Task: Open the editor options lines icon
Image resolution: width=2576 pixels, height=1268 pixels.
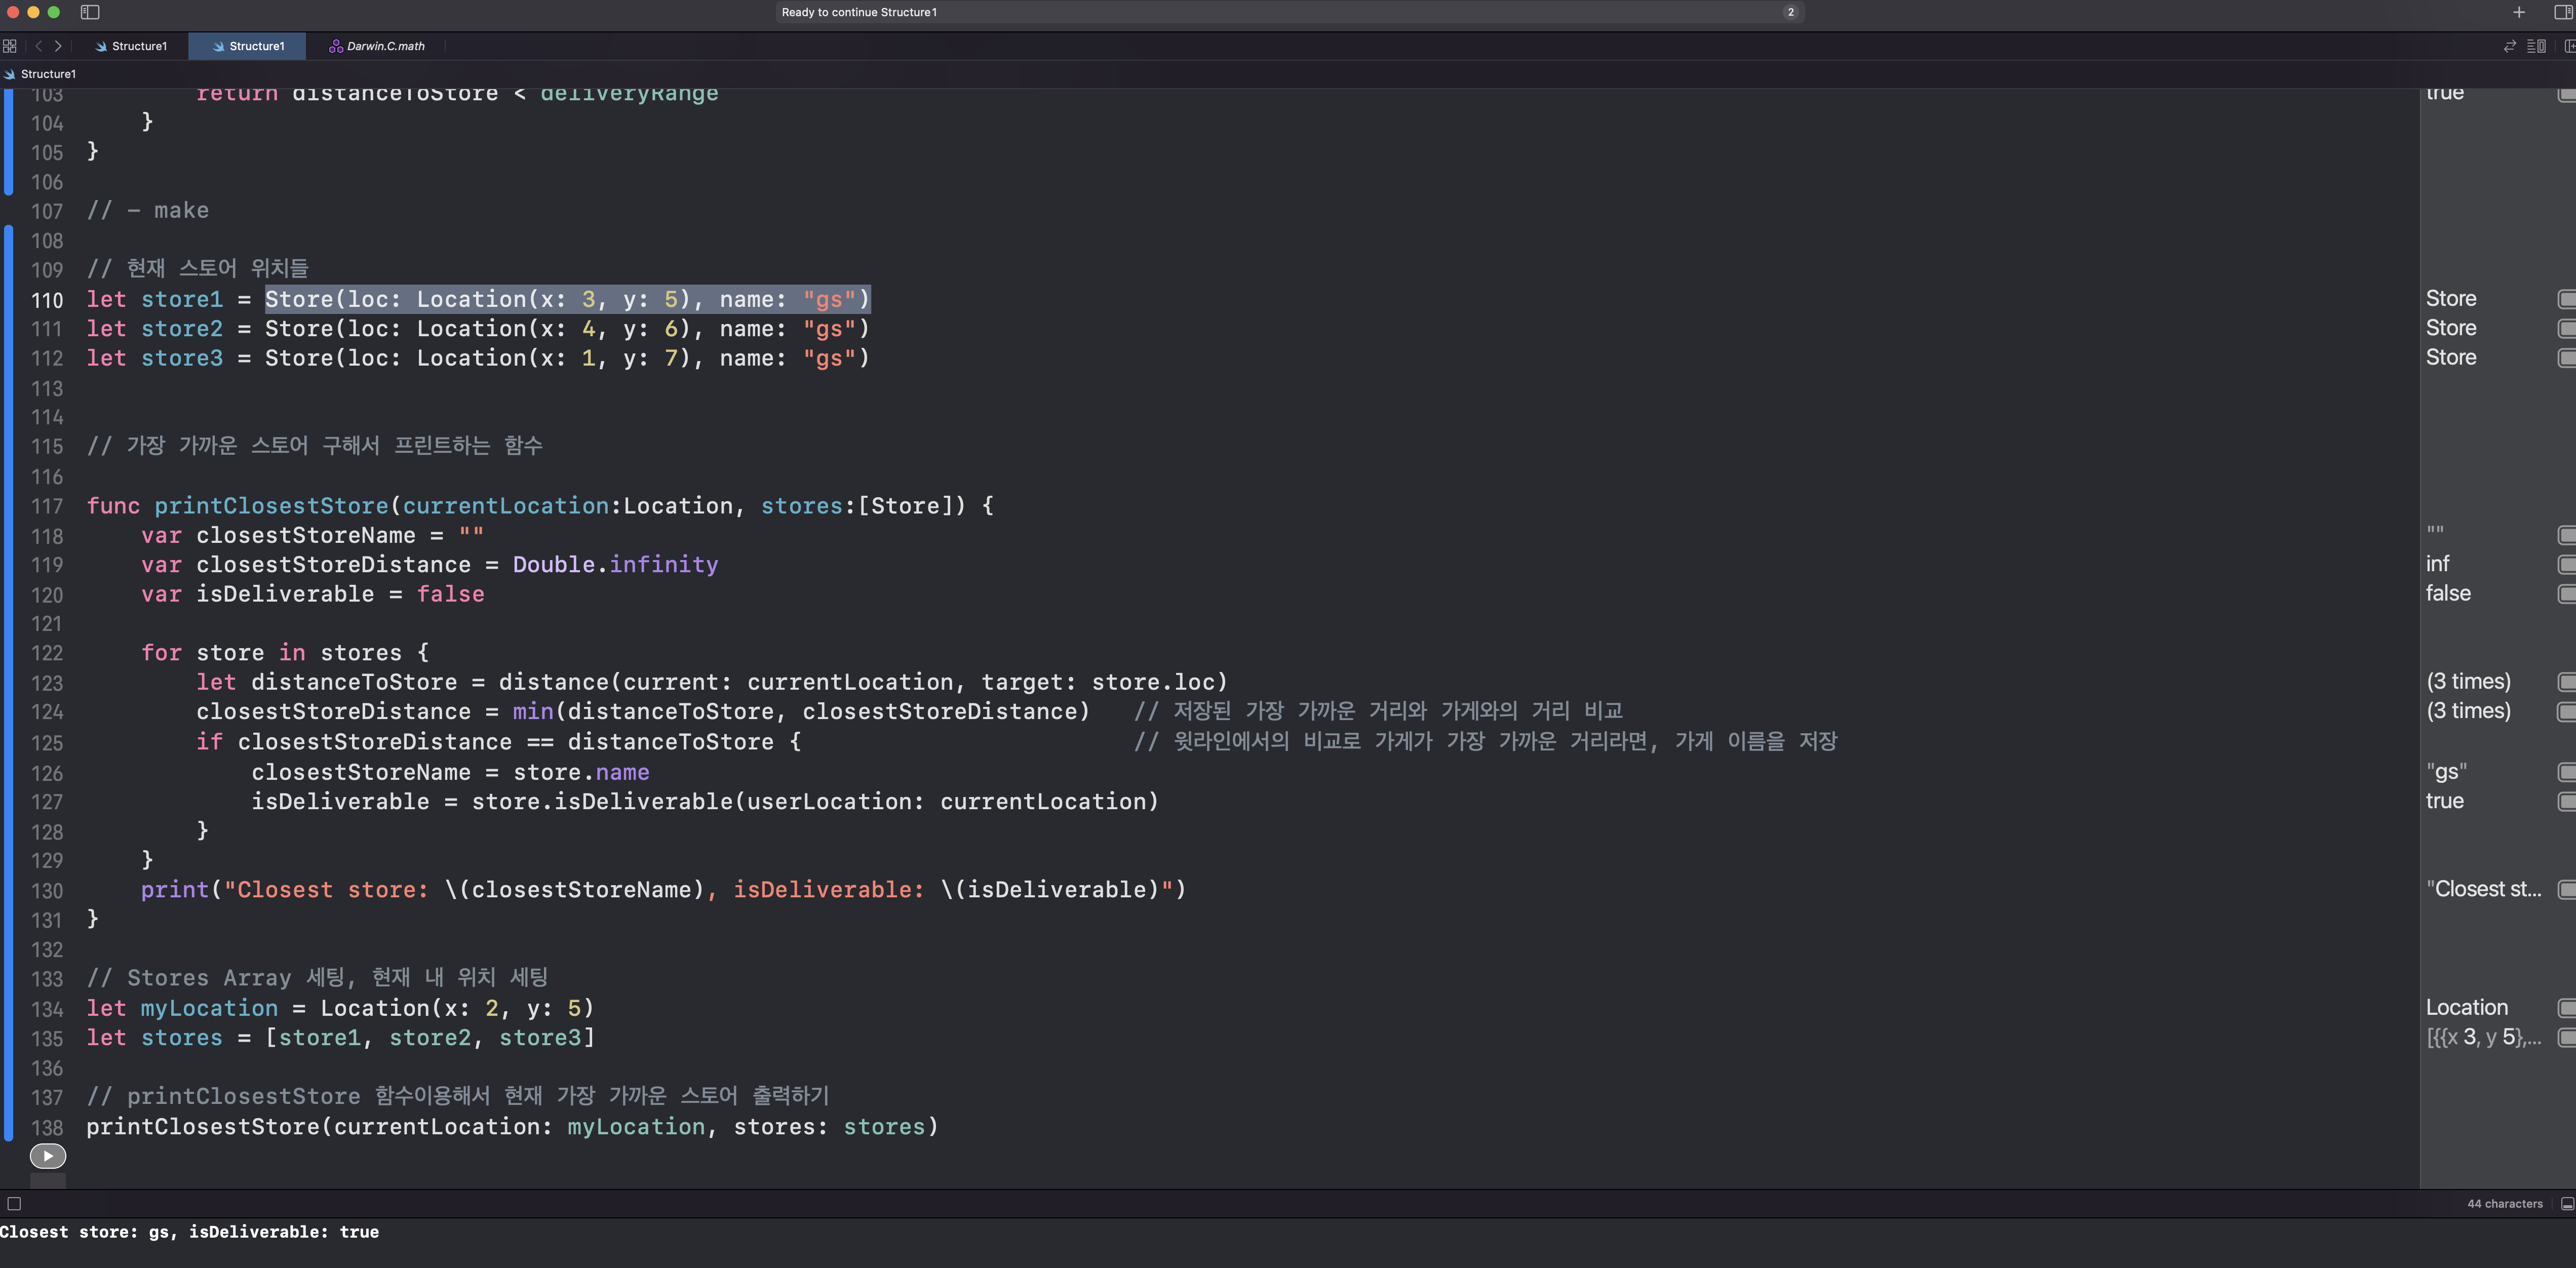Action: 2535,46
